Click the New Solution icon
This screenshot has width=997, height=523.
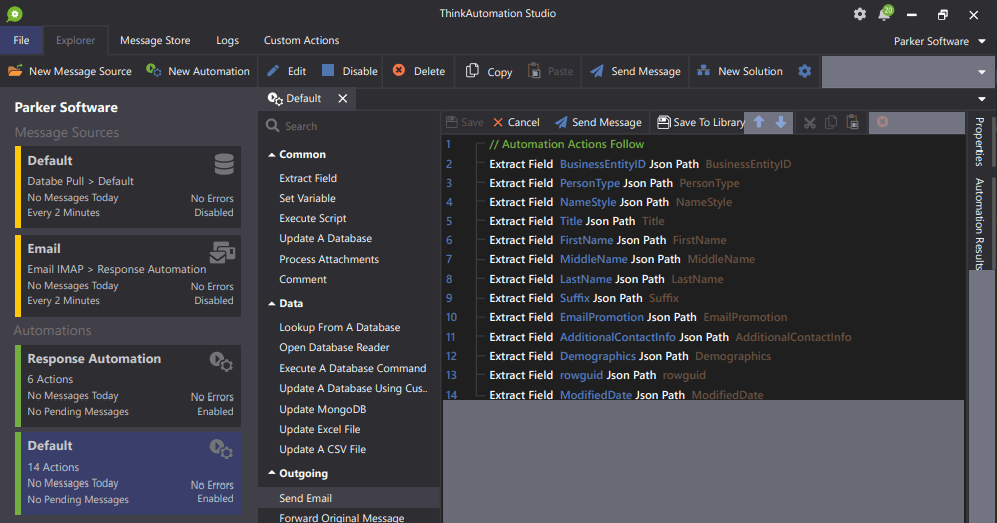click(703, 71)
